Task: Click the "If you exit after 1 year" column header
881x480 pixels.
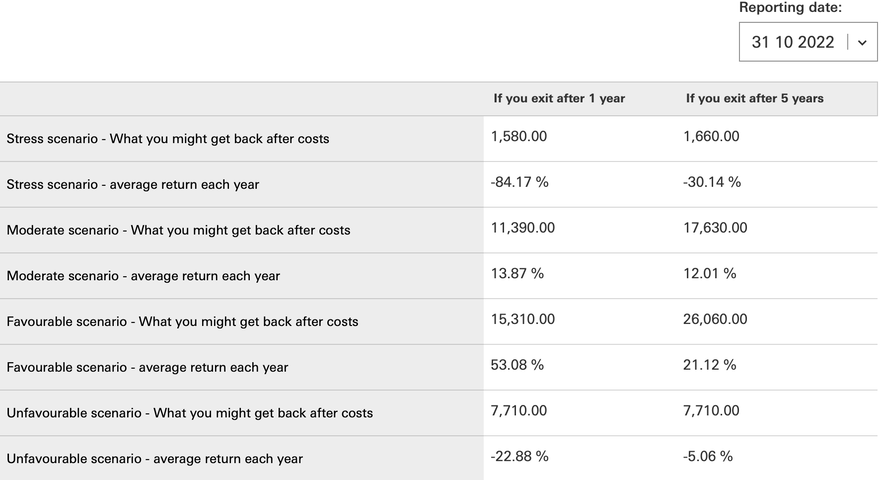Action: (x=559, y=99)
